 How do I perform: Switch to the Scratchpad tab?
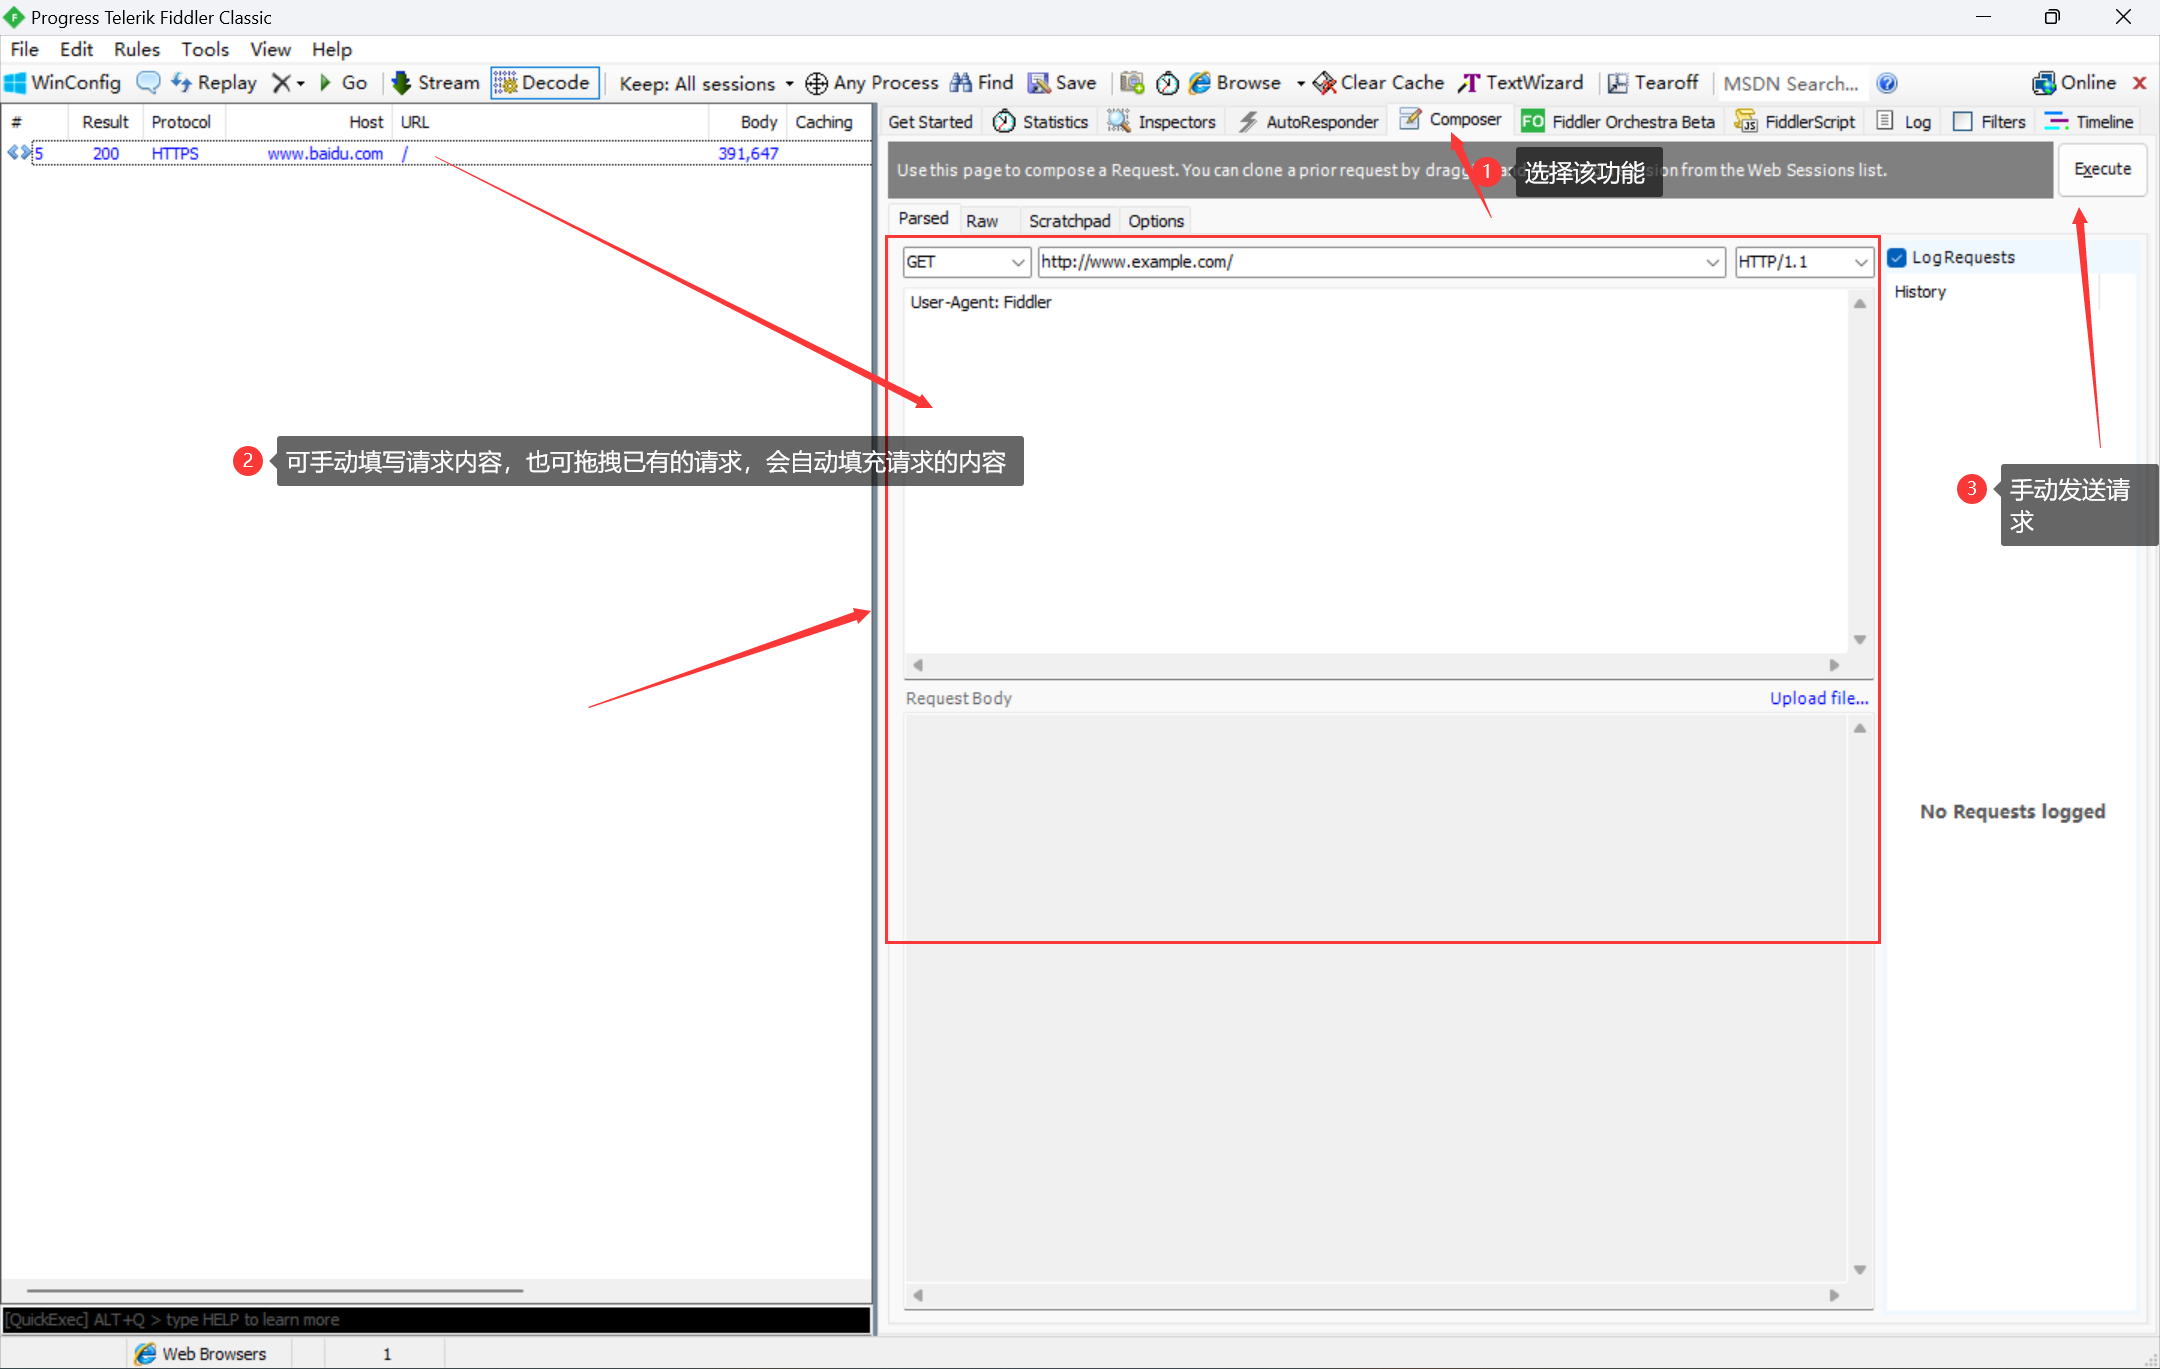[1069, 220]
